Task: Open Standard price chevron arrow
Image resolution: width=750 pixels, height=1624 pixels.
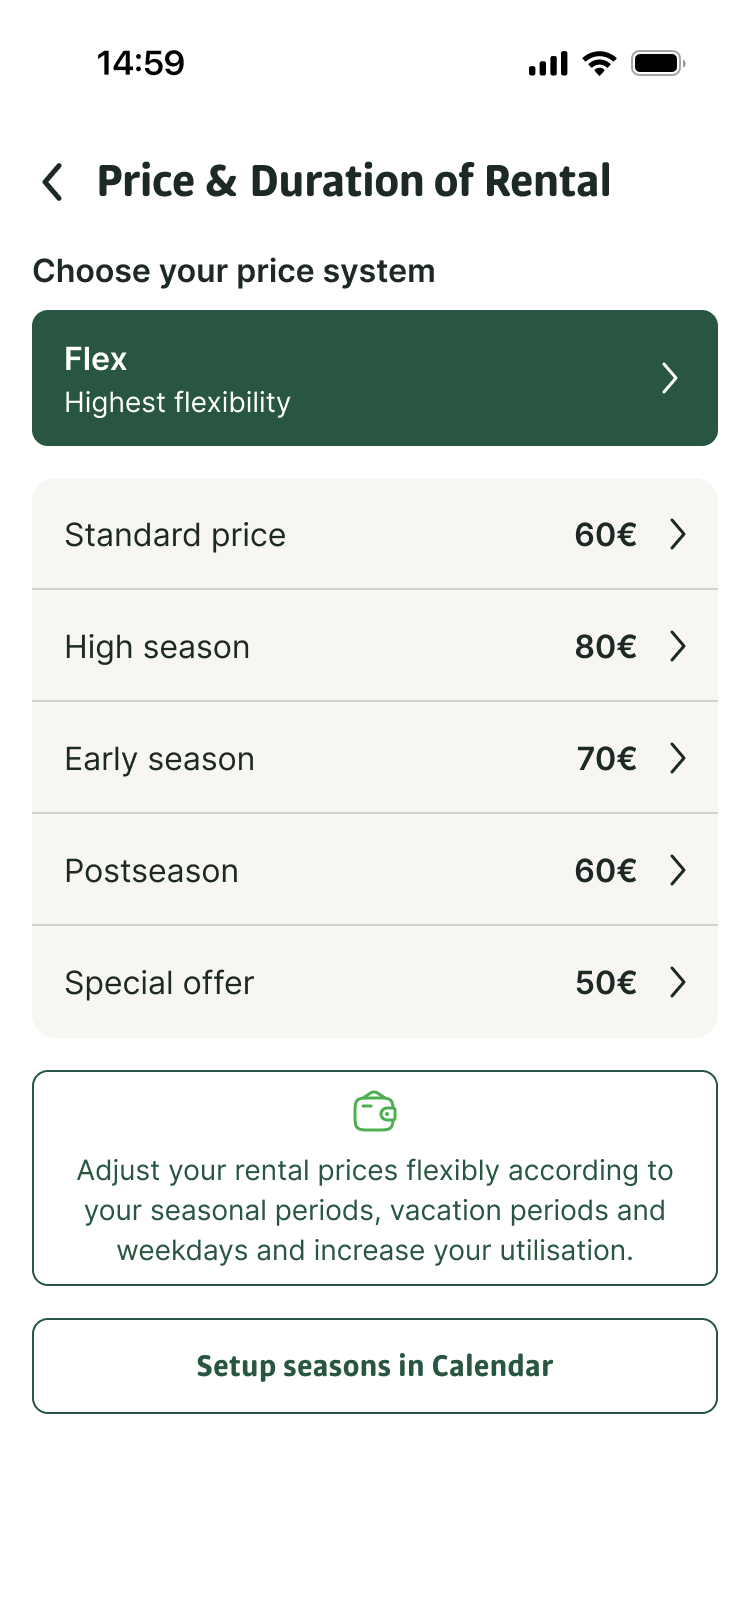Action: coord(678,535)
